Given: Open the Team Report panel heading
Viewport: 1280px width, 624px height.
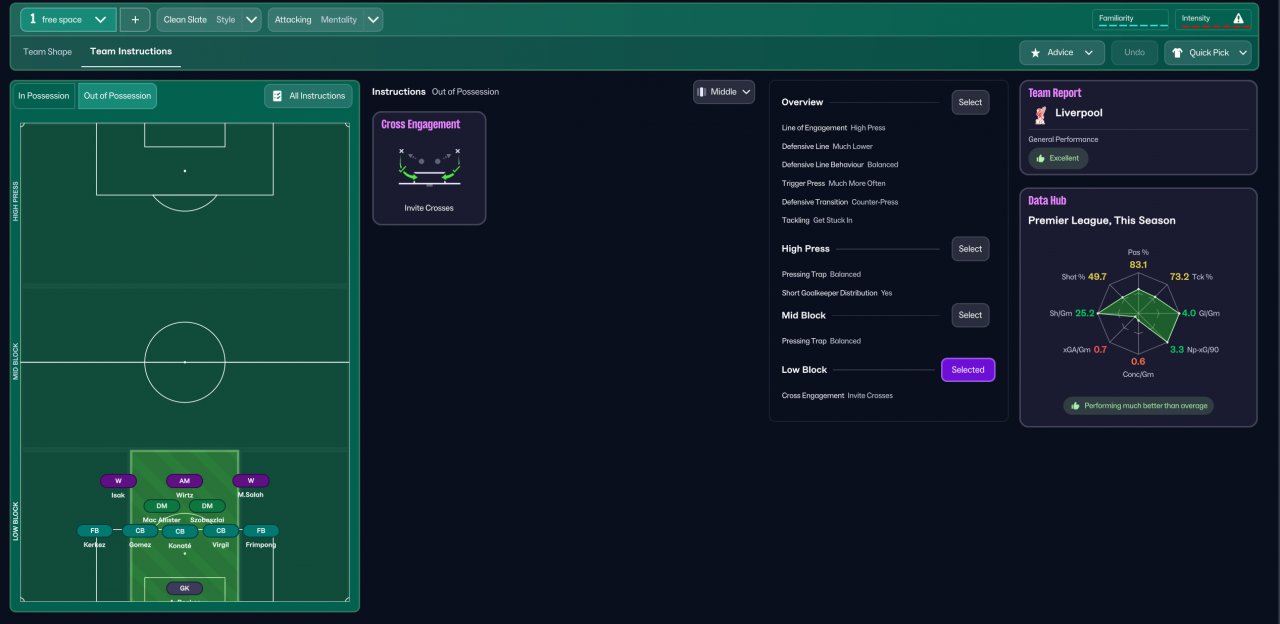Looking at the screenshot, I should click(1054, 93).
